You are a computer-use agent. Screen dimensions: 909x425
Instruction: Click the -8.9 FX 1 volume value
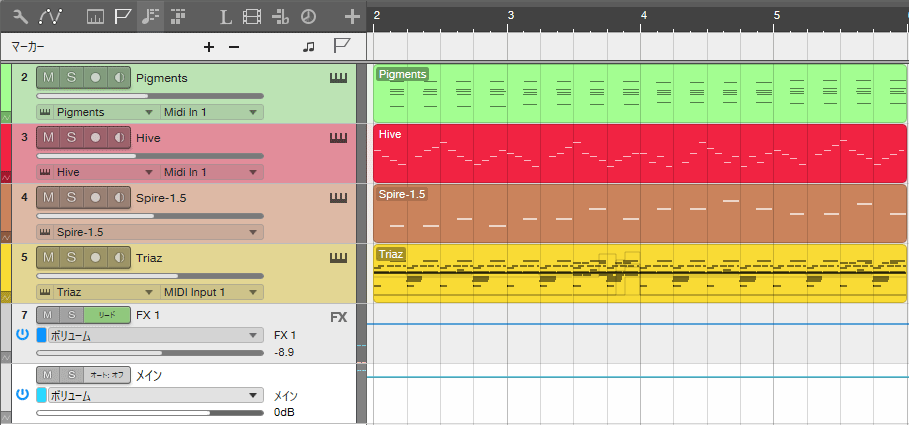point(284,352)
